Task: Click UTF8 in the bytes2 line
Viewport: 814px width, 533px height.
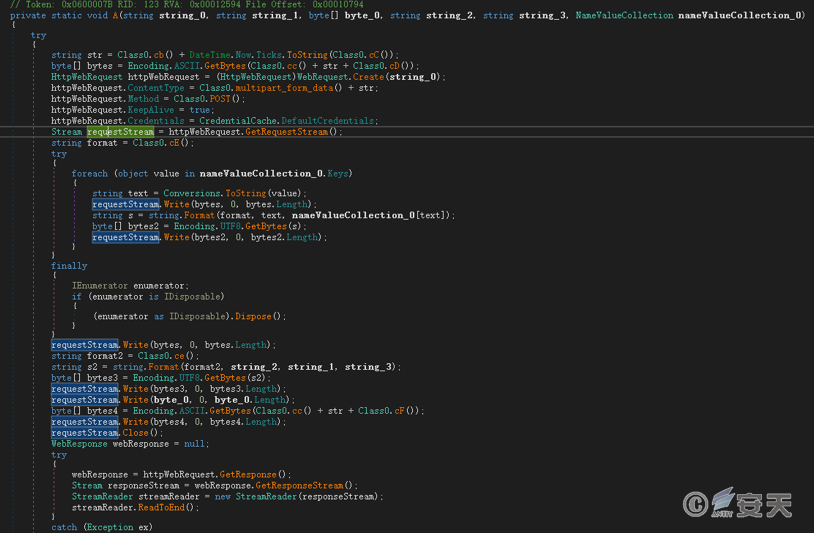Action: point(230,226)
